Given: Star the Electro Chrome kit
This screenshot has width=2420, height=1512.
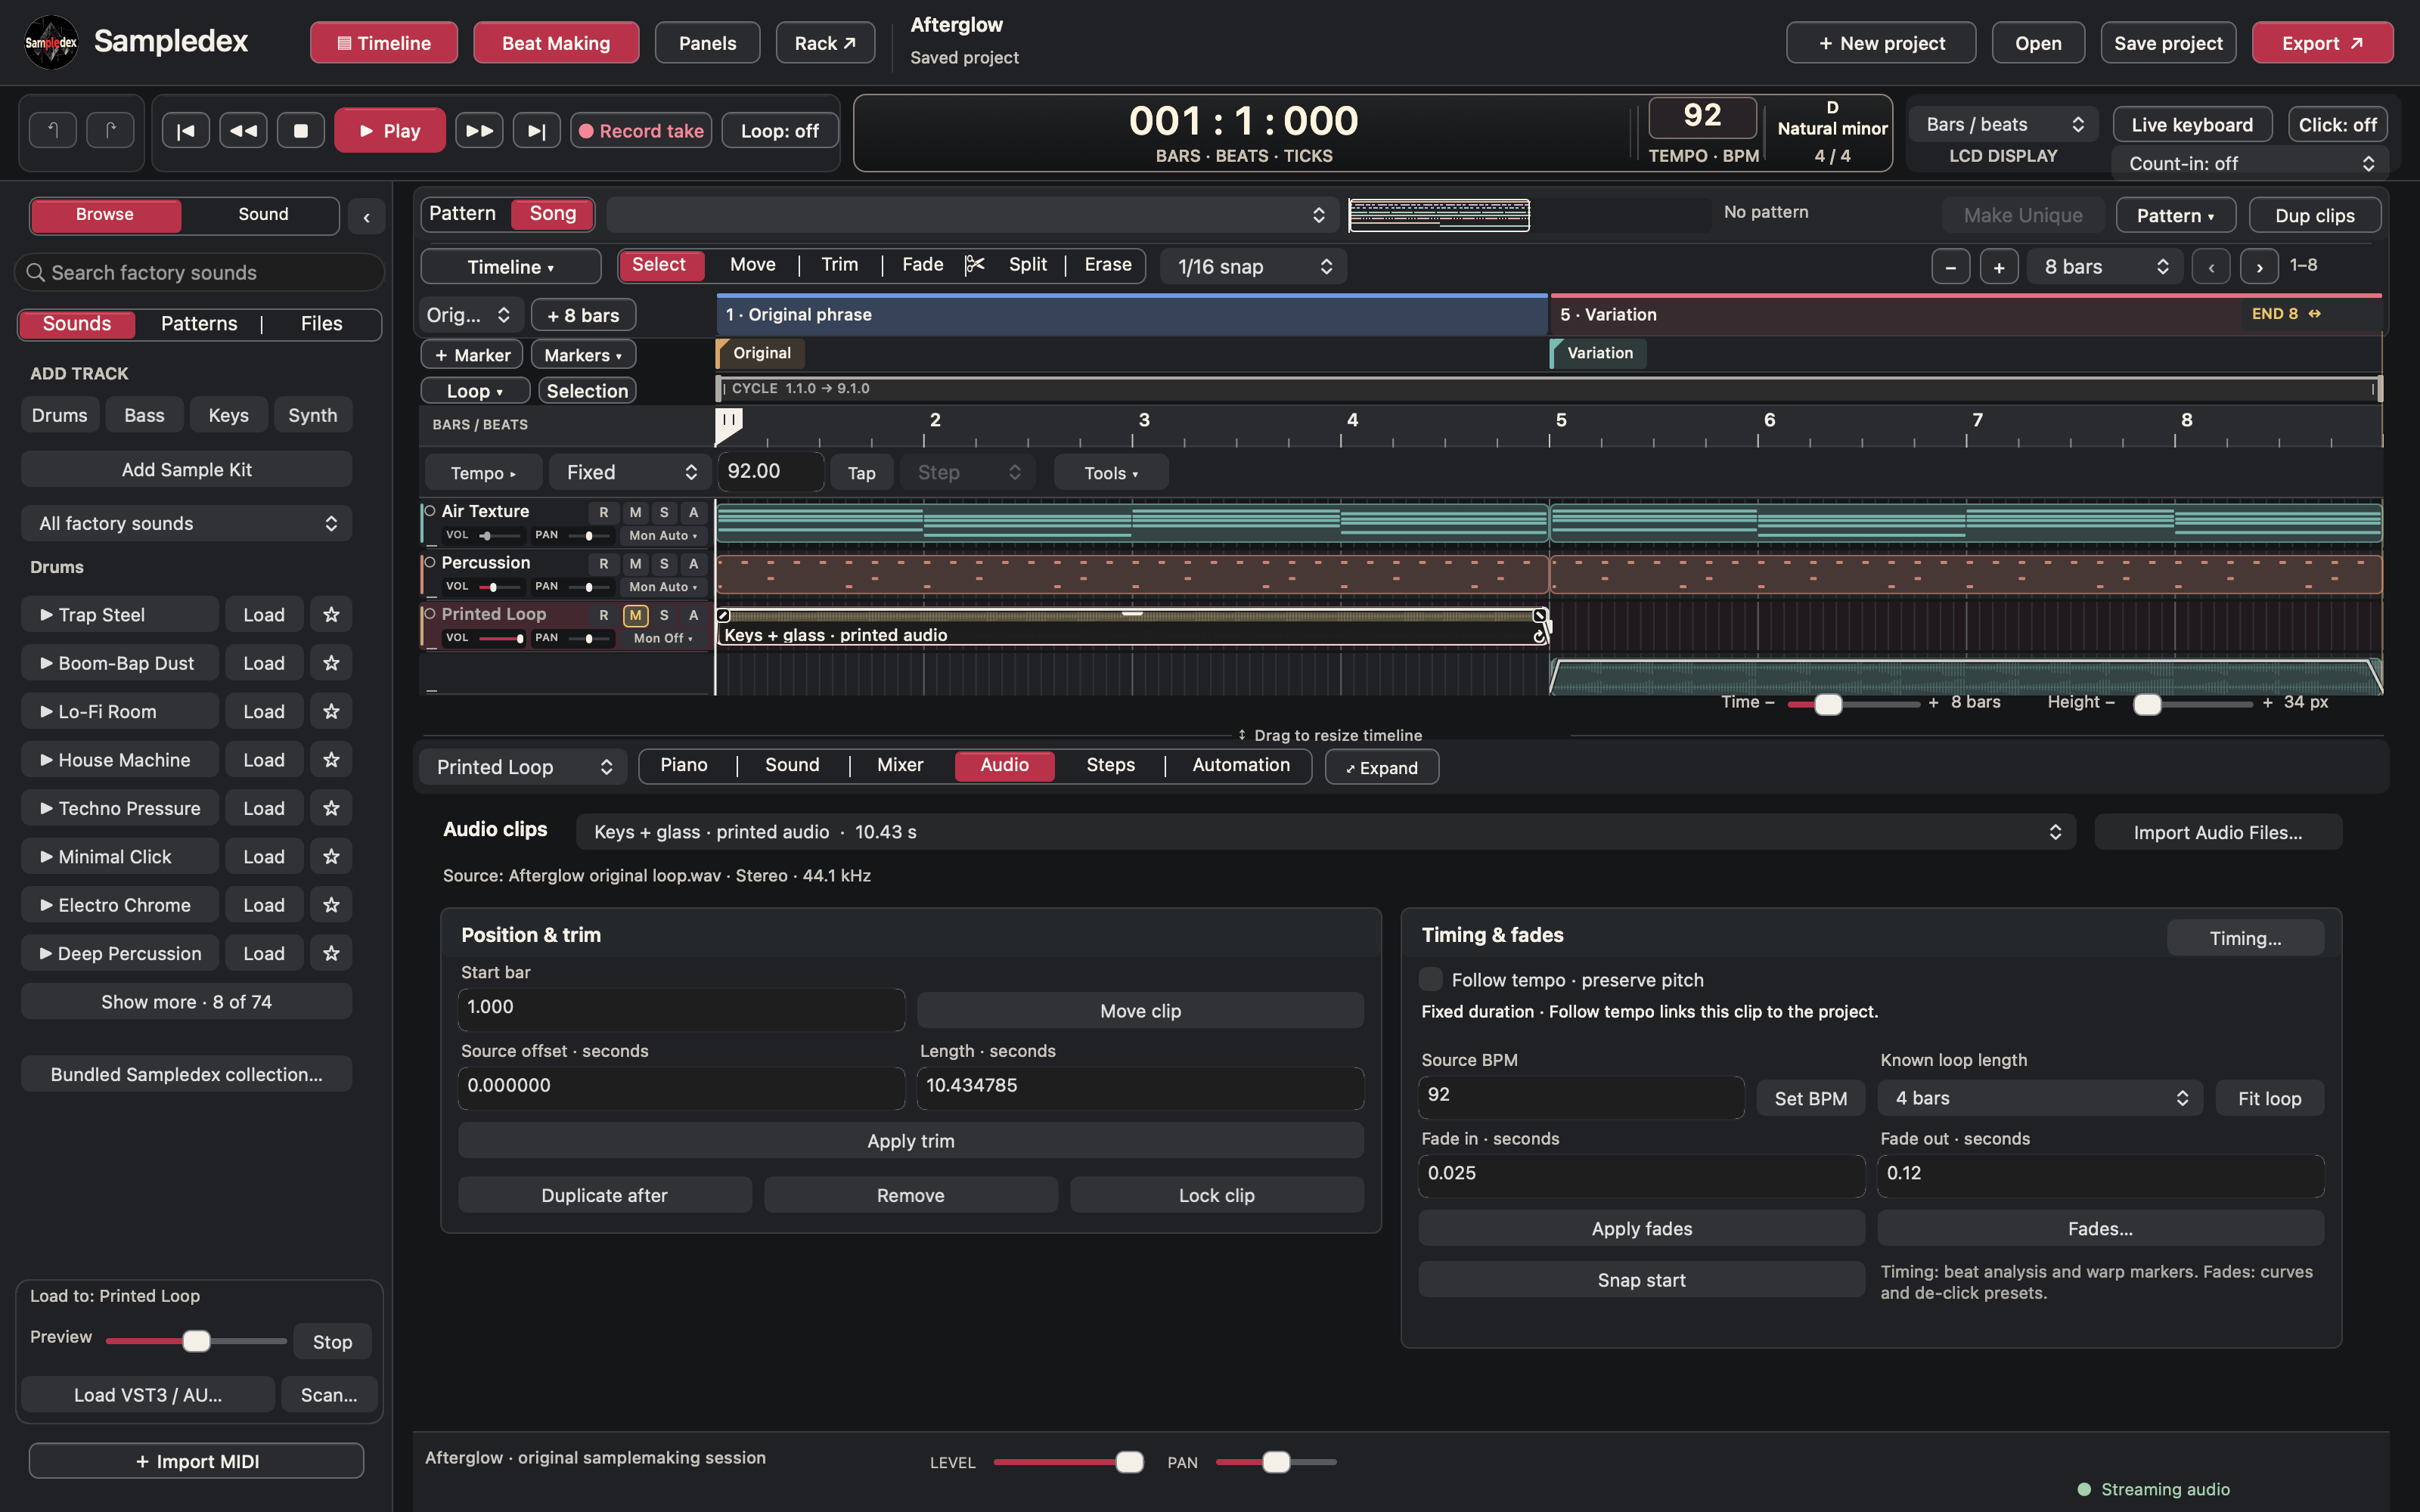Looking at the screenshot, I should (331, 905).
